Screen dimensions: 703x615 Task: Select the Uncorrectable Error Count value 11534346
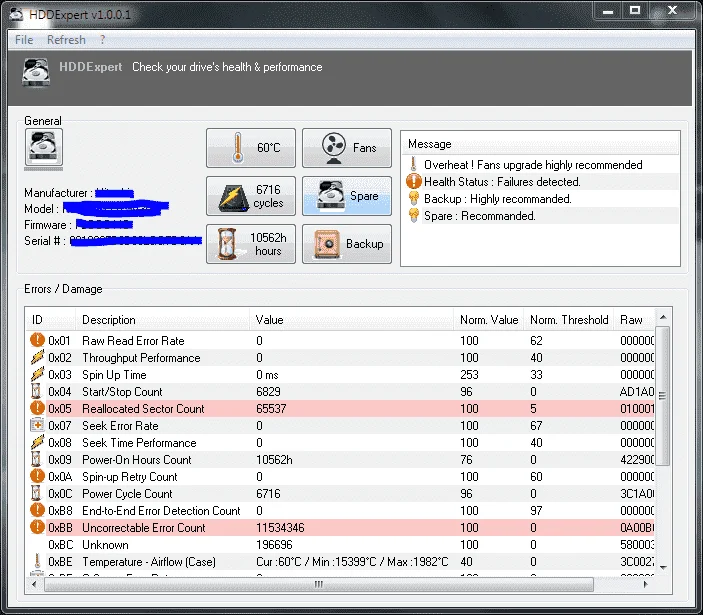click(x=280, y=528)
